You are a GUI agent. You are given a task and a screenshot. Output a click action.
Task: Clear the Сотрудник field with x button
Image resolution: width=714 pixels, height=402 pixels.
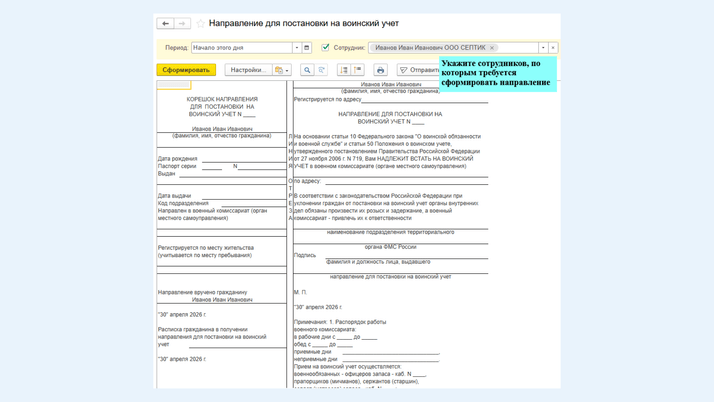tap(553, 47)
